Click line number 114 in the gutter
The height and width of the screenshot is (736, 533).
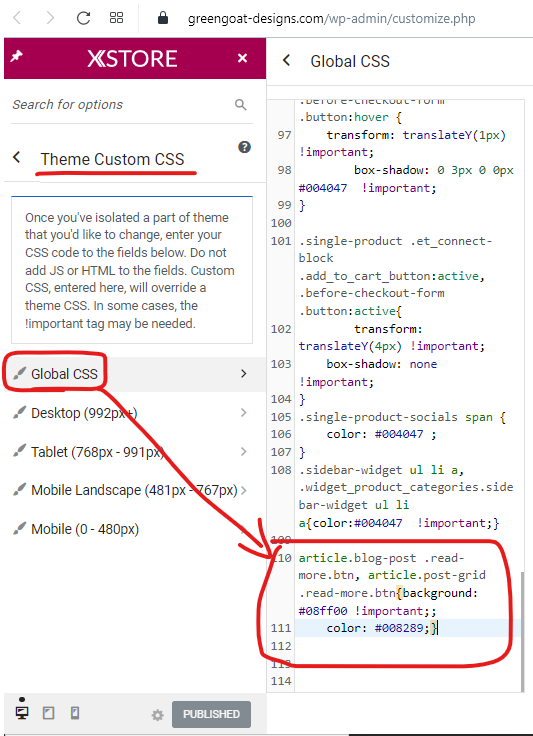pyautogui.click(x=281, y=681)
